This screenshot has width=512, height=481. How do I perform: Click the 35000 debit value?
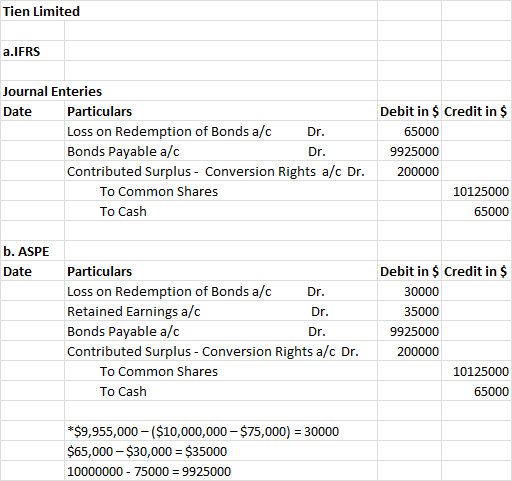coord(409,311)
